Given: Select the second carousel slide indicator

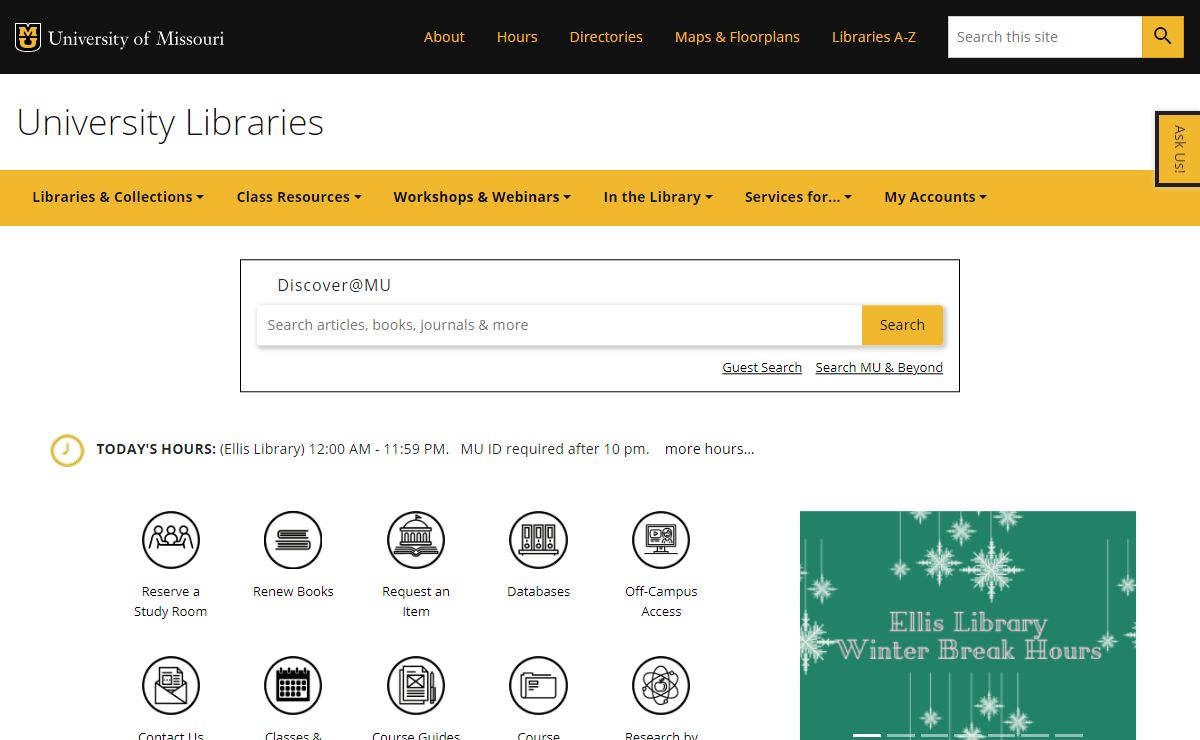Looking at the screenshot, I should coord(901,735).
